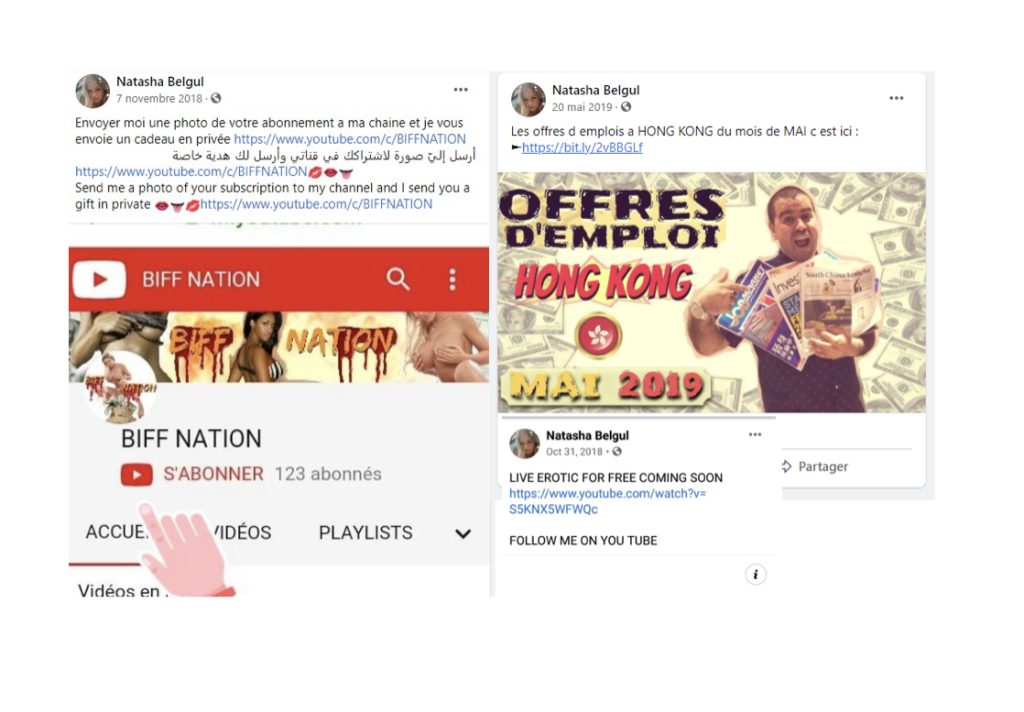Click Natasha Belgul profile picture on left post

tap(92, 90)
